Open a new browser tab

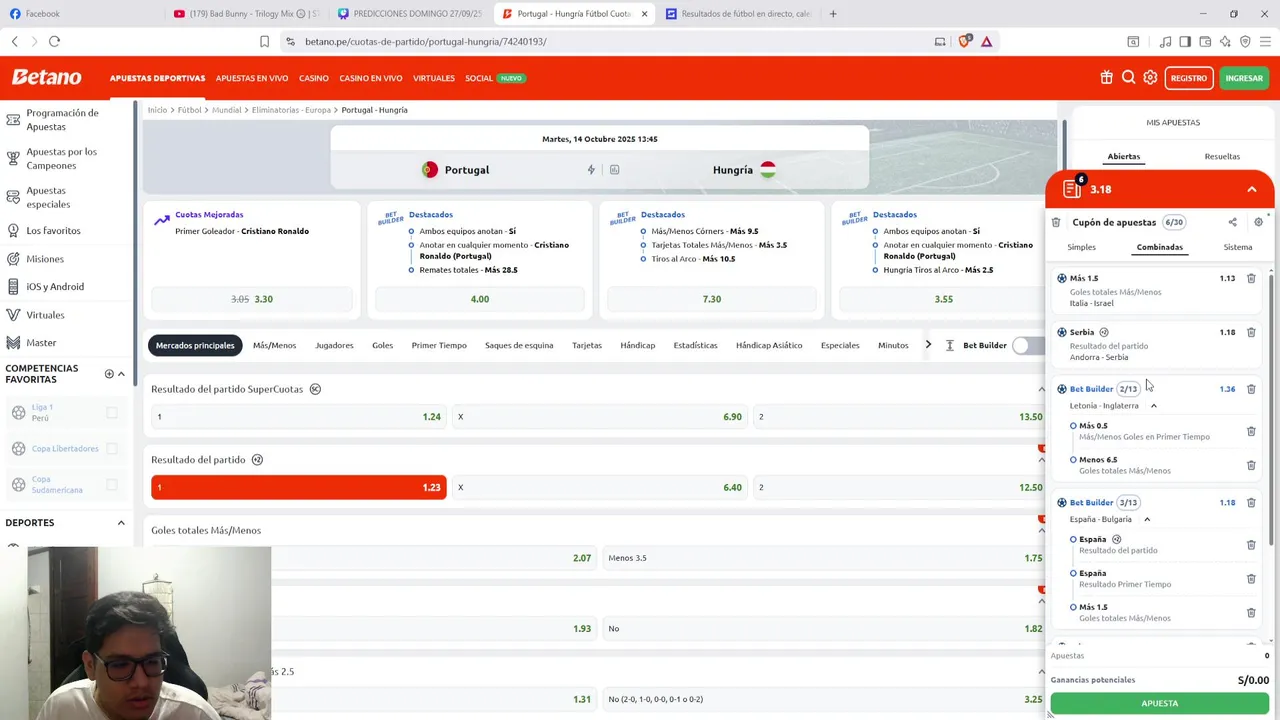[x=833, y=14]
